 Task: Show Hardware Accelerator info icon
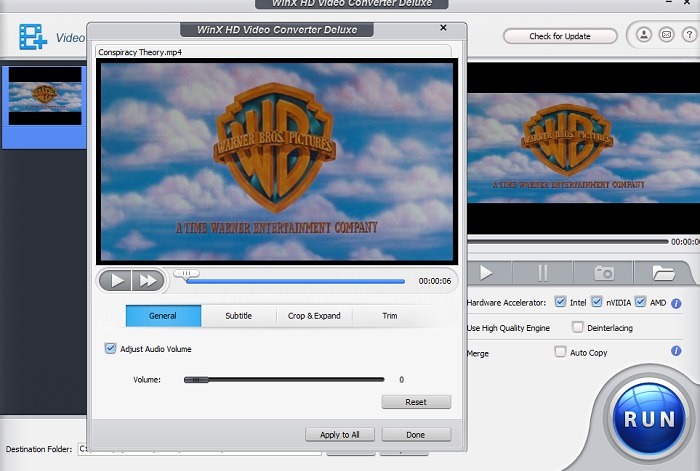(x=676, y=304)
